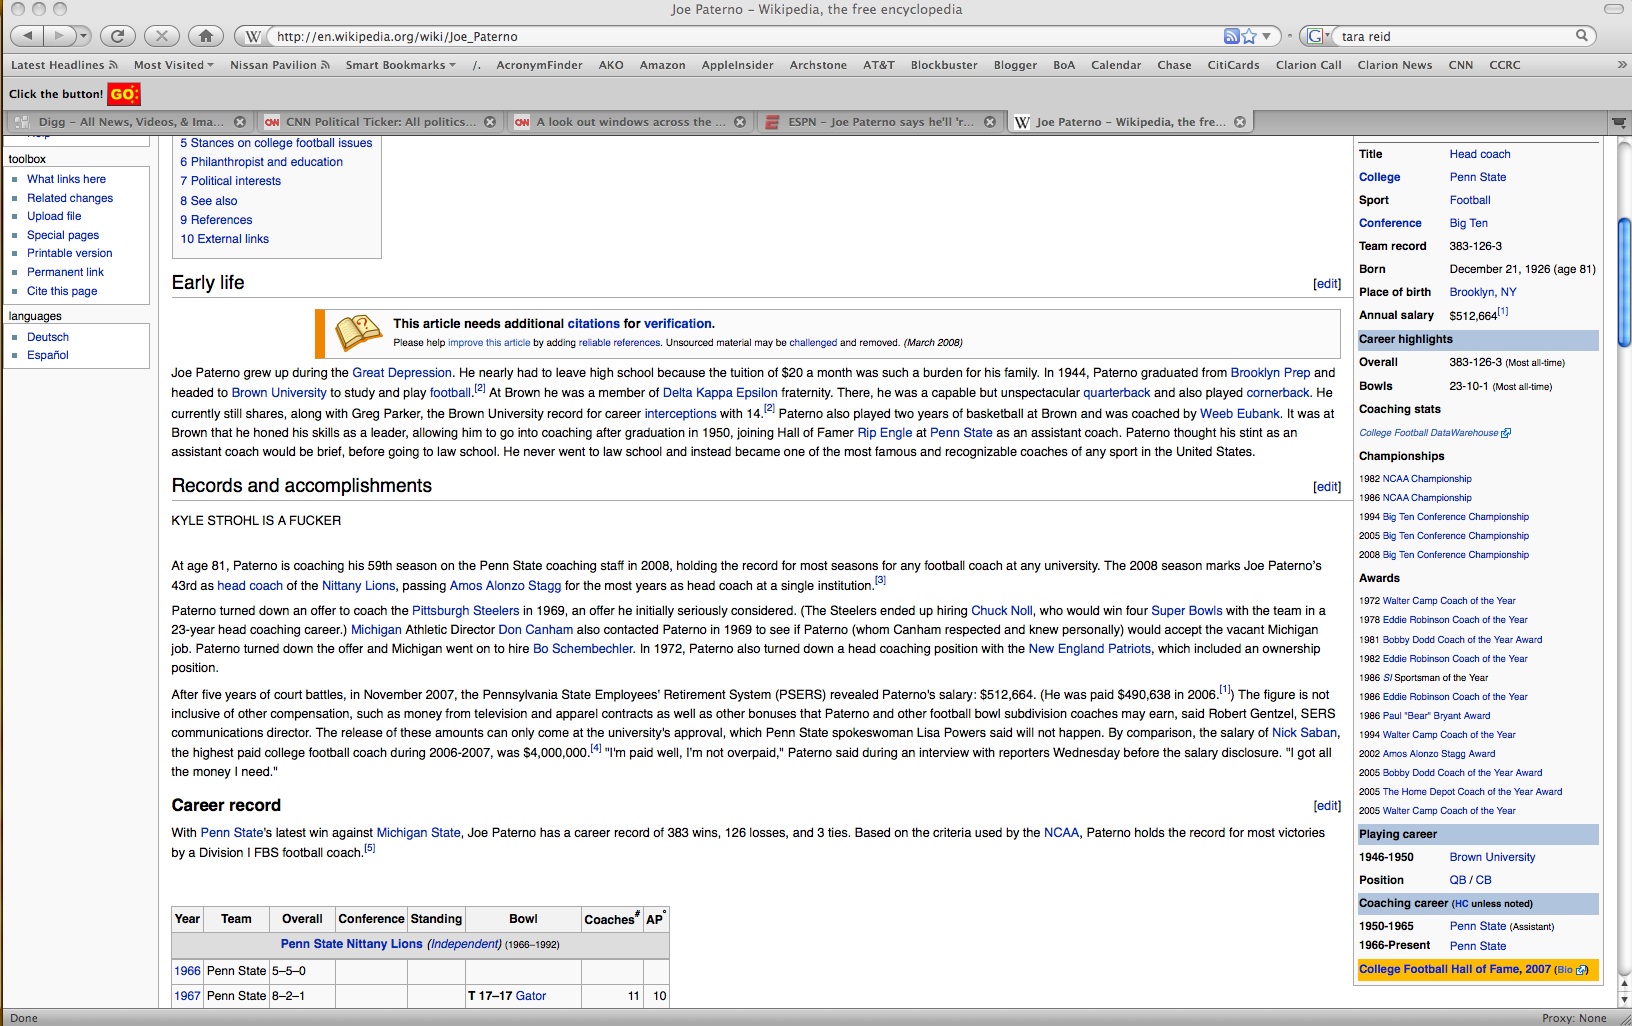Screen dimensions: 1632x1026
Task: Open the AppleInsider bookmark
Action: click(x=737, y=65)
